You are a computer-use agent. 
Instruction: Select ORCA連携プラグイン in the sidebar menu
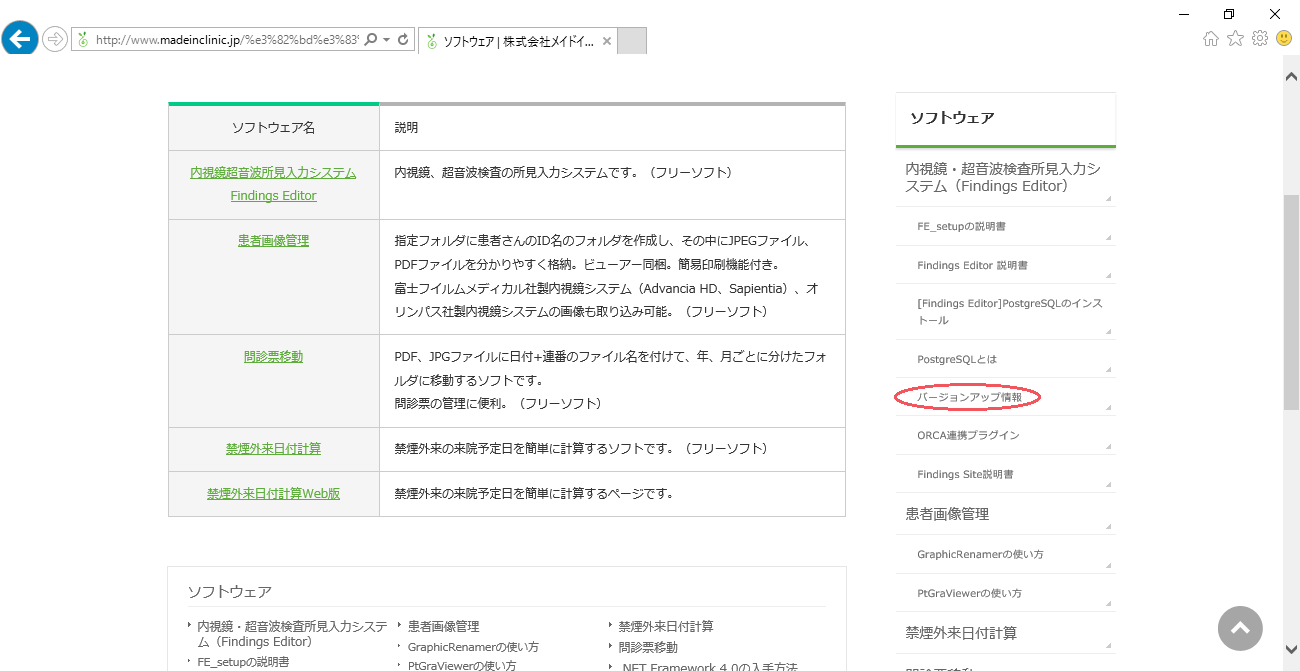coord(968,436)
